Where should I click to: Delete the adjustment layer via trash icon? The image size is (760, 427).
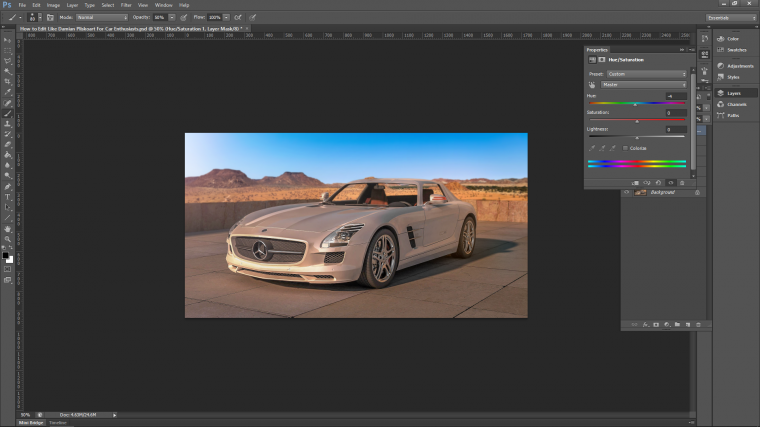click(682, 183)
